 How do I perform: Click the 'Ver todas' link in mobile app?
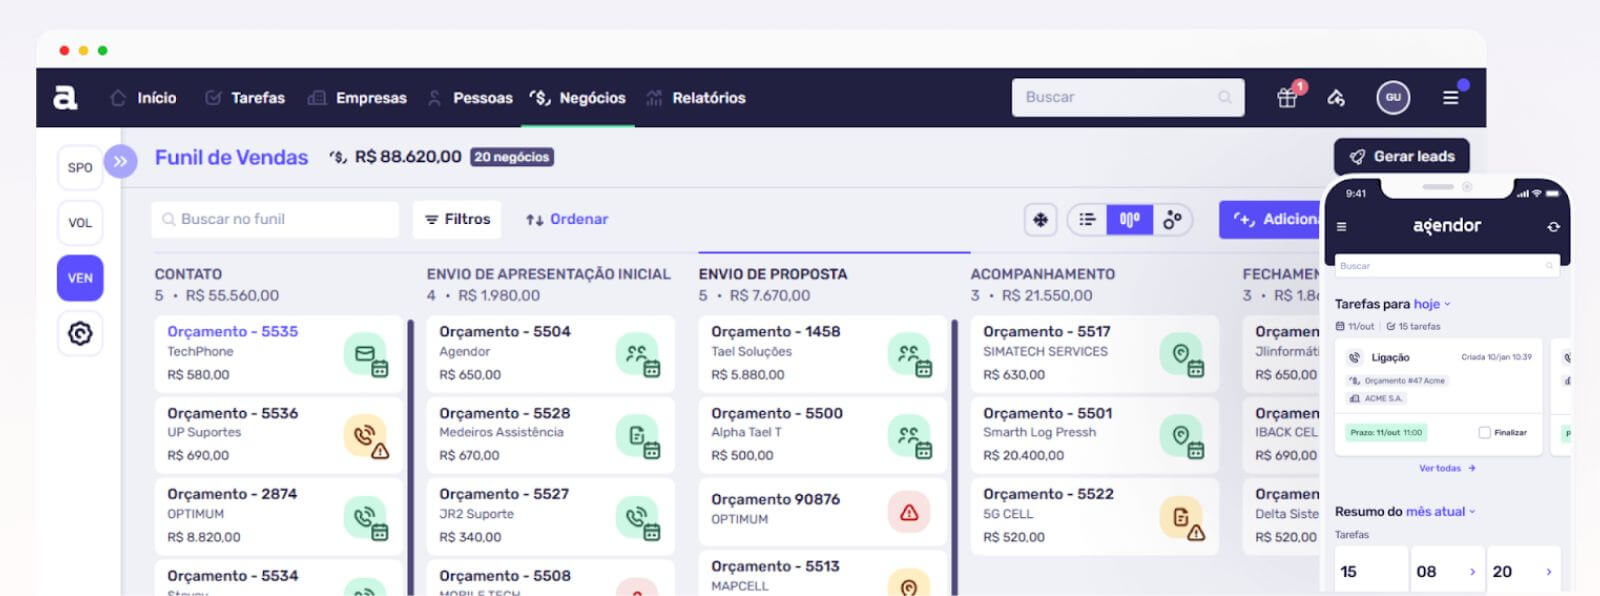(1447, 468)
